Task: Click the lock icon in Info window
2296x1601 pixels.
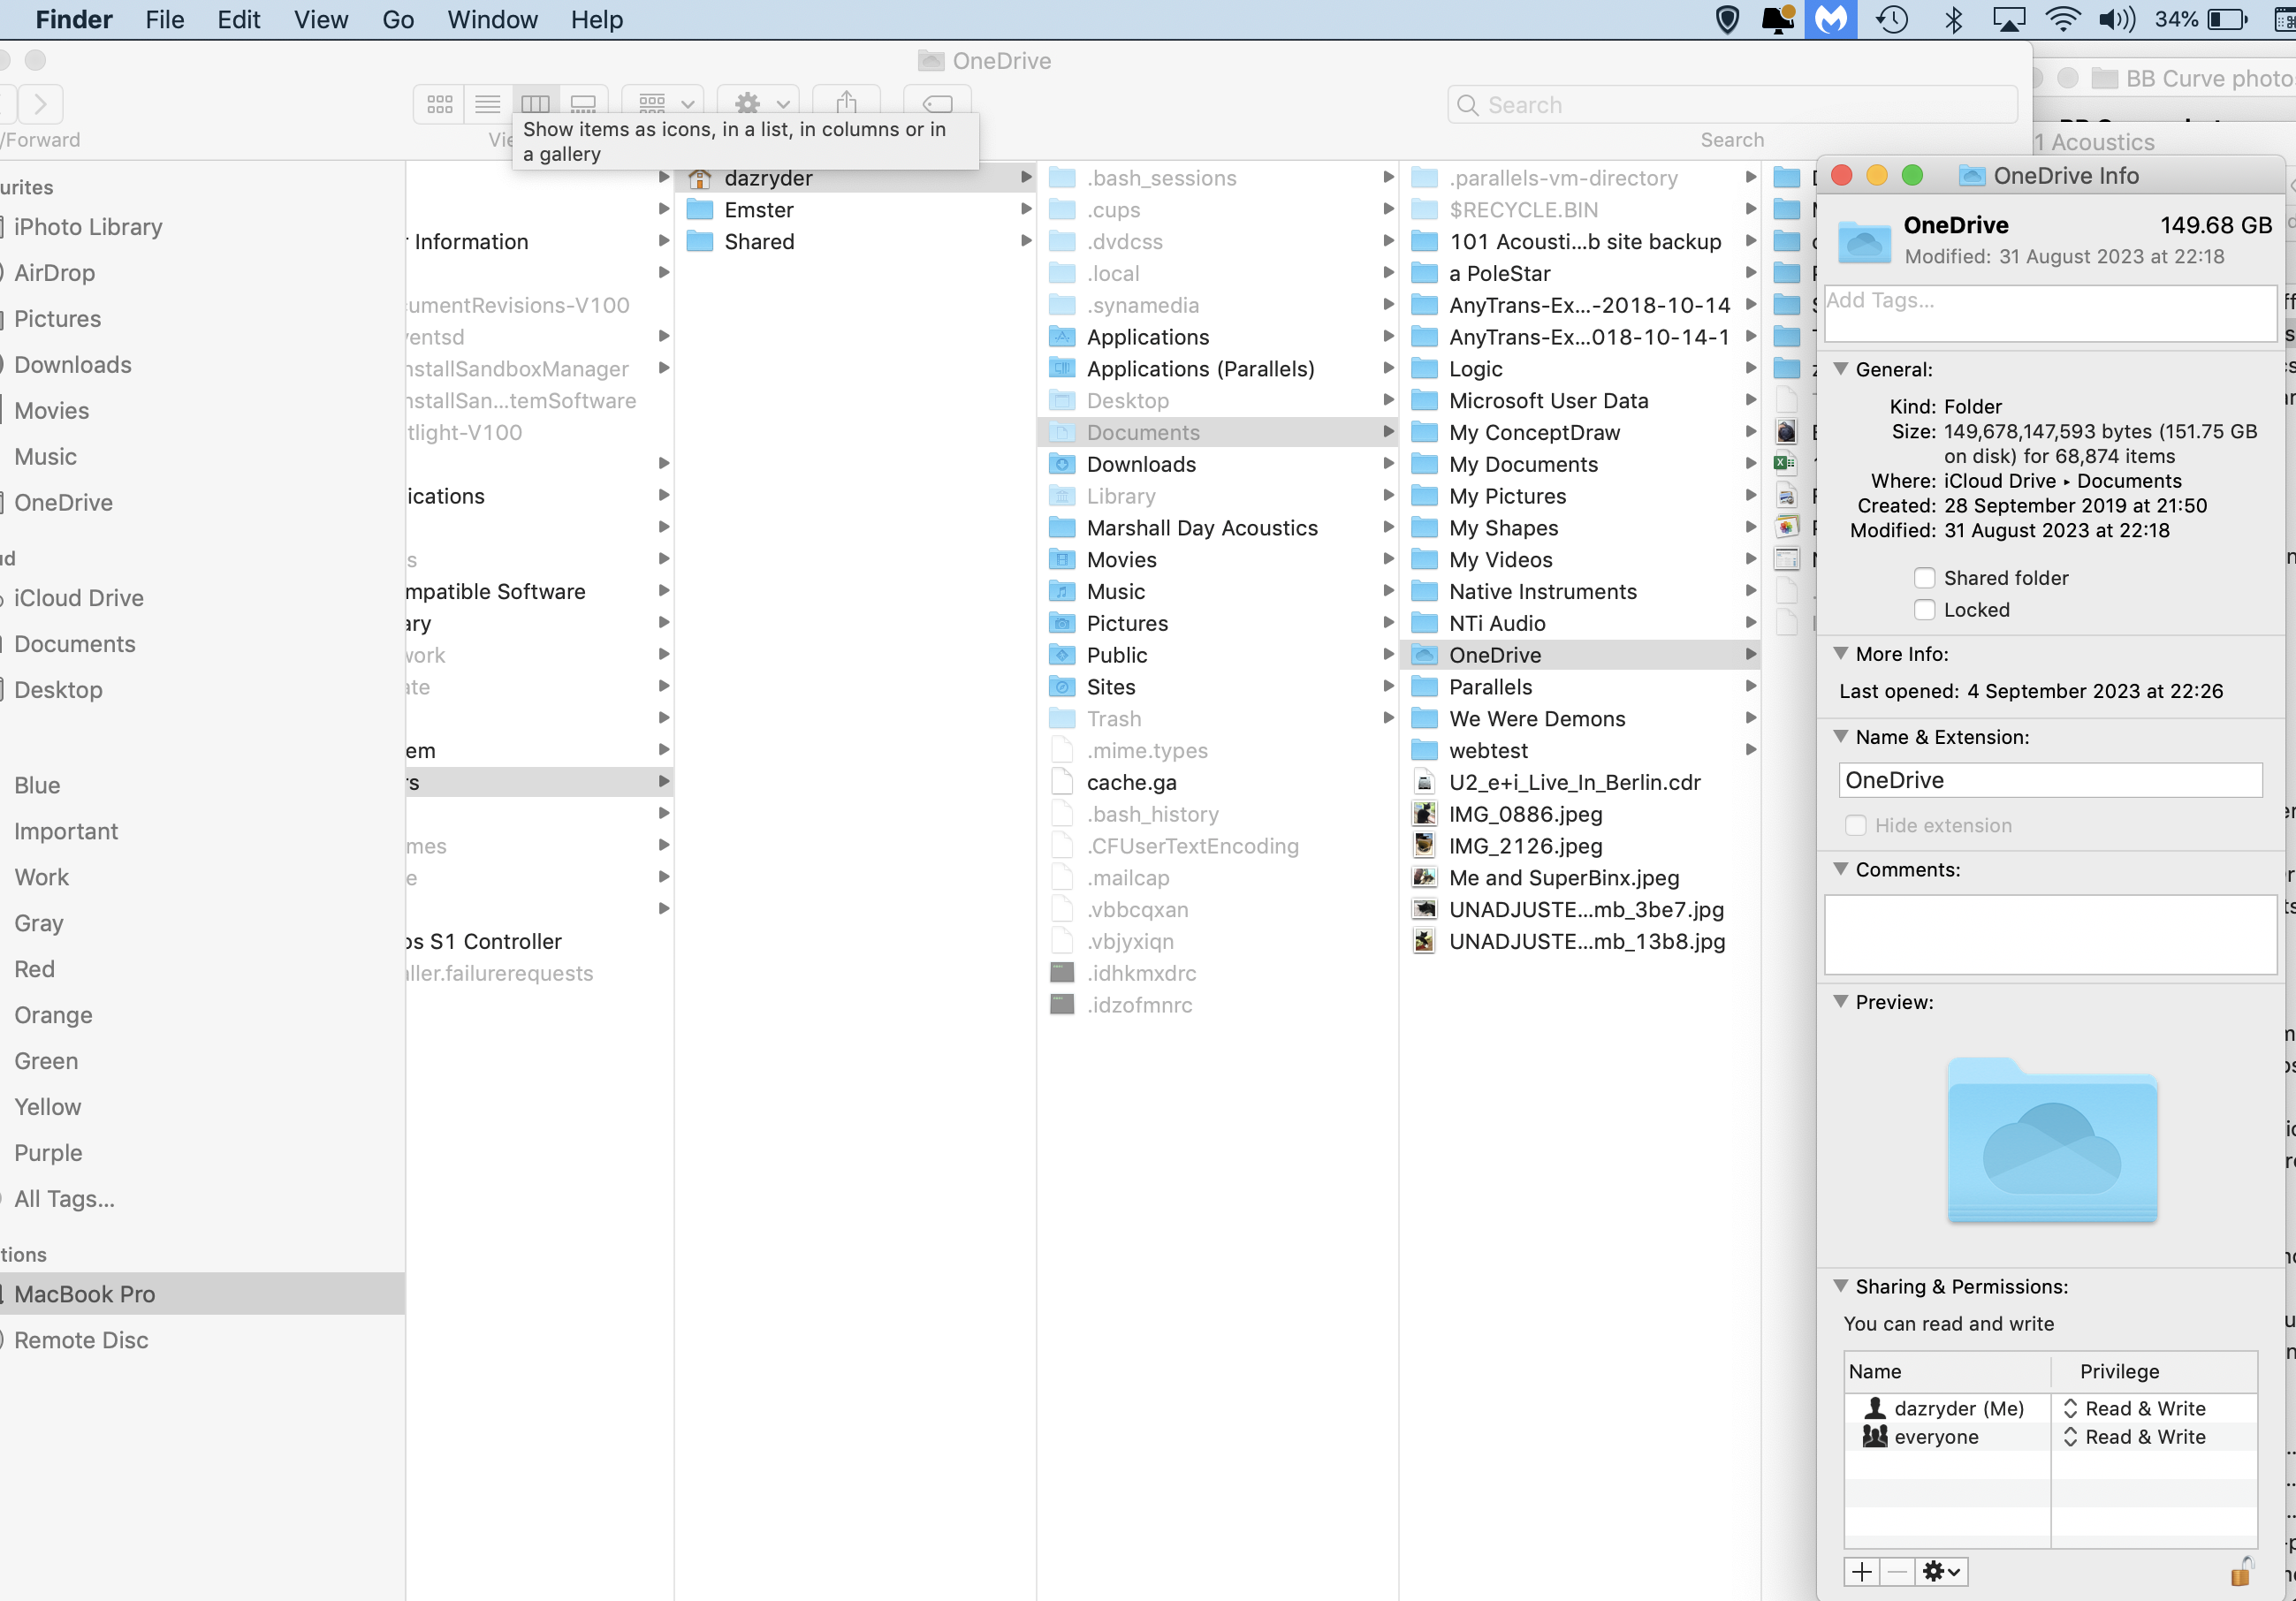Action: (x=2241, y=1571)
